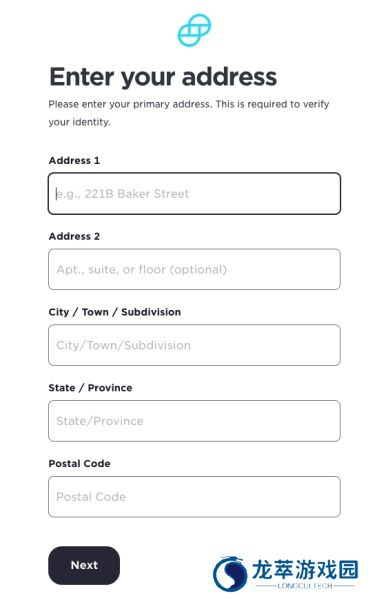Select the Postal Code input field

194,497
